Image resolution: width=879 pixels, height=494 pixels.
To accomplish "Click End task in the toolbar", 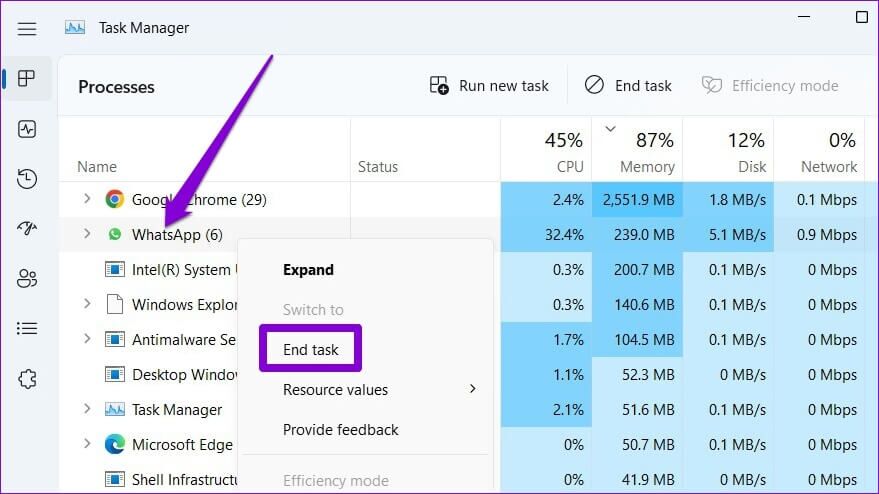I will 628,86.
